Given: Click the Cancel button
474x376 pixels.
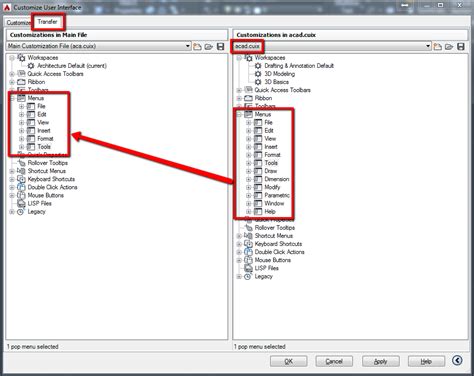Looking at the screenshot, I should pos(334,361).
